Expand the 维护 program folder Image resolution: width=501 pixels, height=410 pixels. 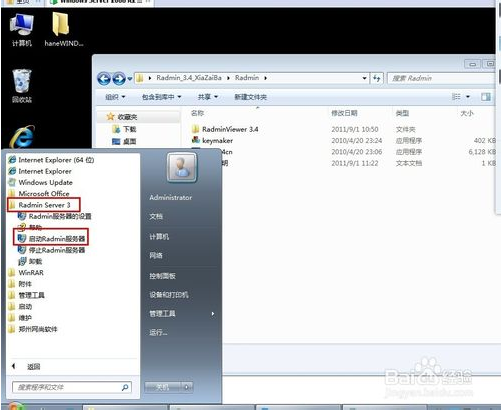tap(21, 318)
